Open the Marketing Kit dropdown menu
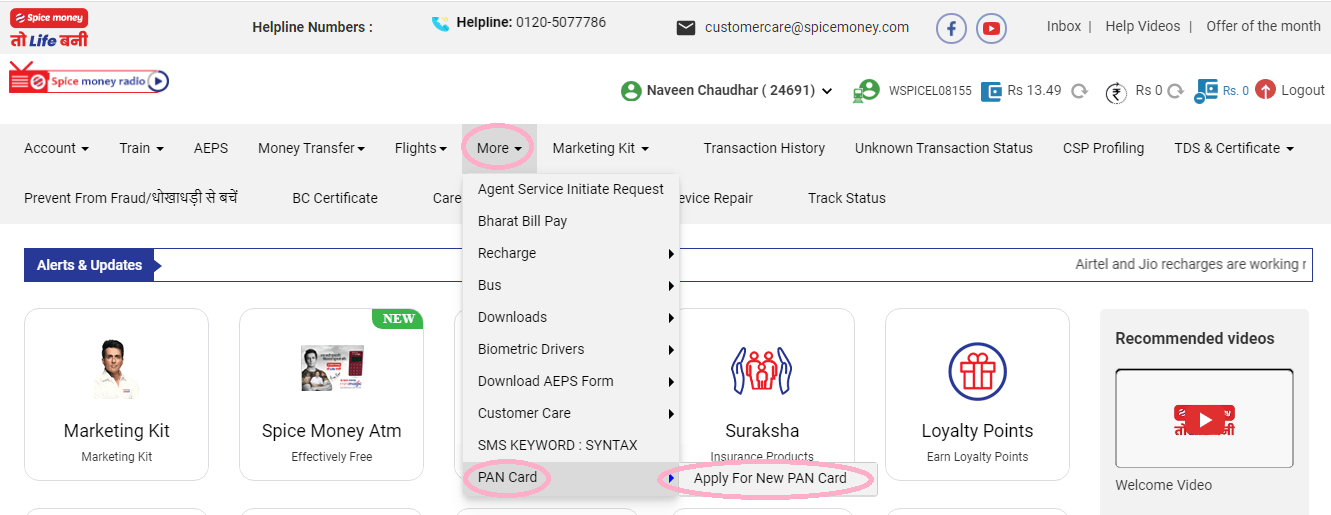The width and height of the screenshot is (1331, 515). (x=600, y=148)
